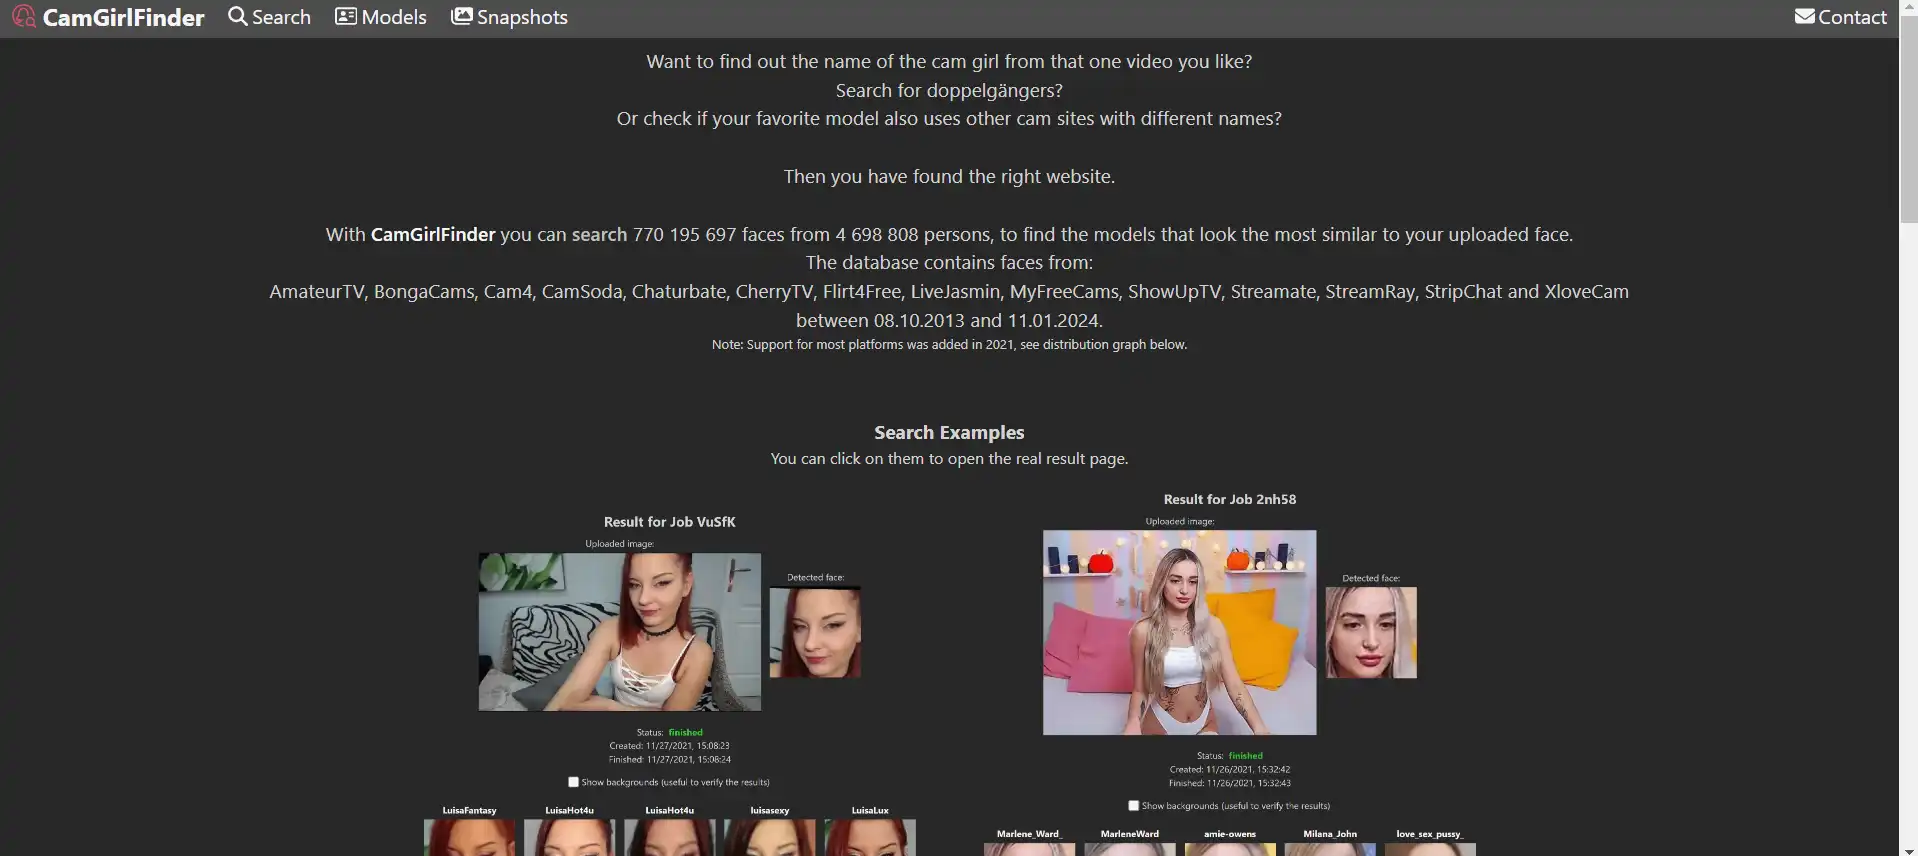Click the 'Result for Job 2nh58' heading
Screen dimensions: 1918x856
[1229, 499]
